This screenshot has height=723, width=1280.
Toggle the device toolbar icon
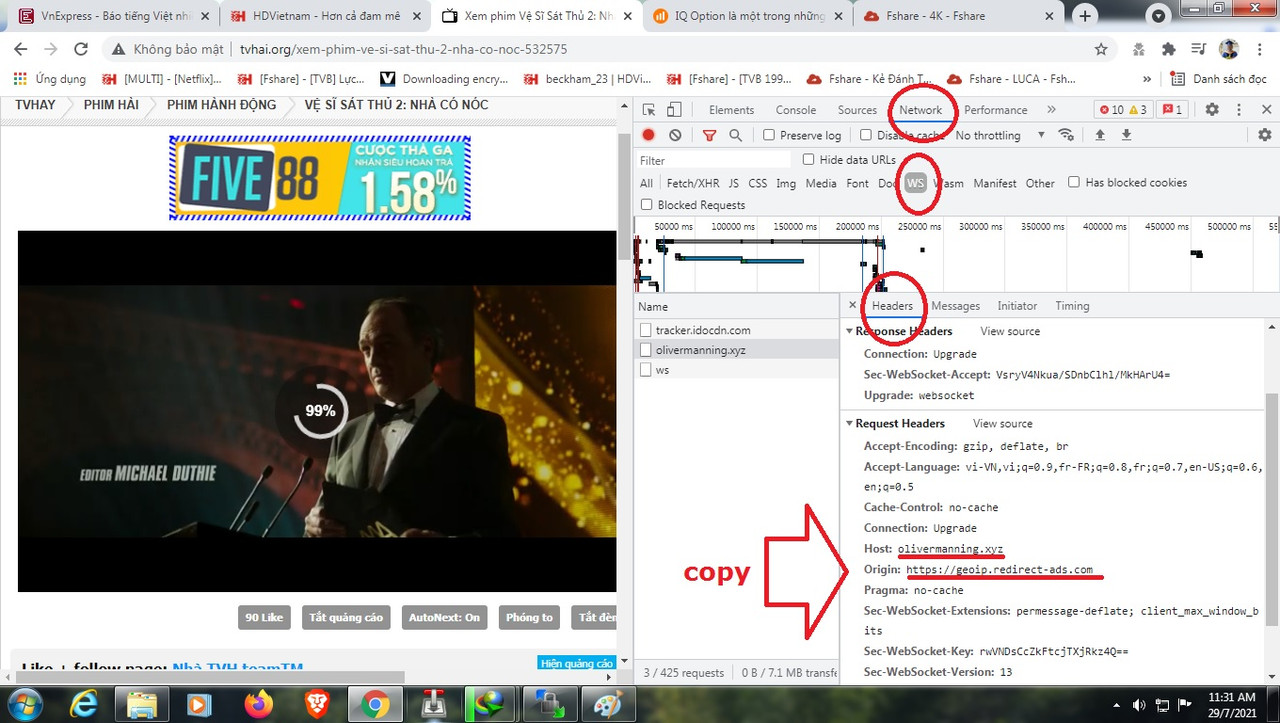tap(674, 110)
